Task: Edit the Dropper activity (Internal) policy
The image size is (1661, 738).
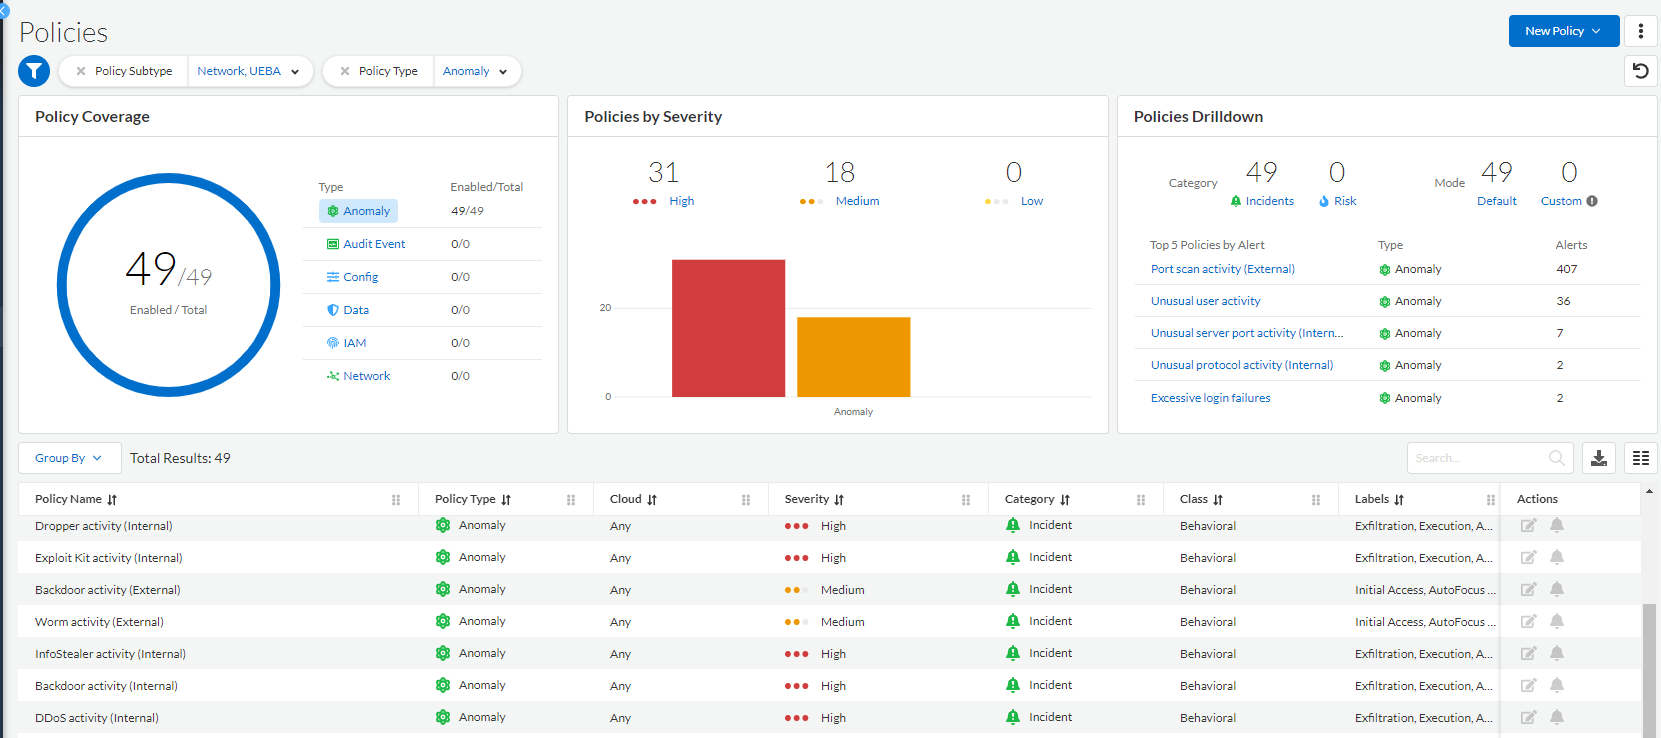Action: click(x=1528, y=526)
